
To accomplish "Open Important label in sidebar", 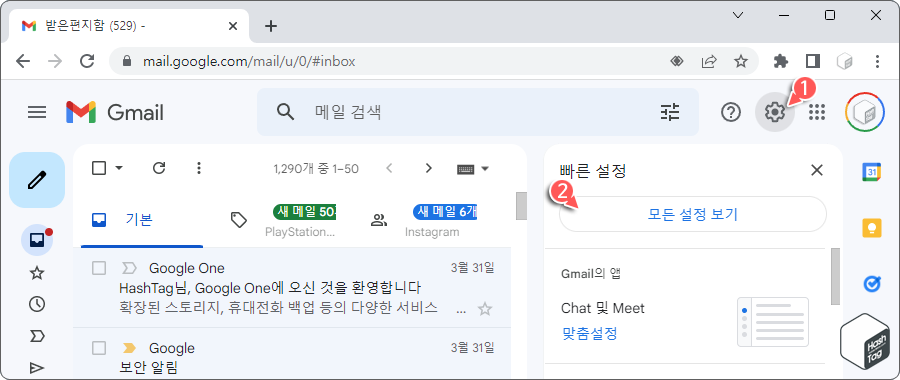I will click(37, 336).
